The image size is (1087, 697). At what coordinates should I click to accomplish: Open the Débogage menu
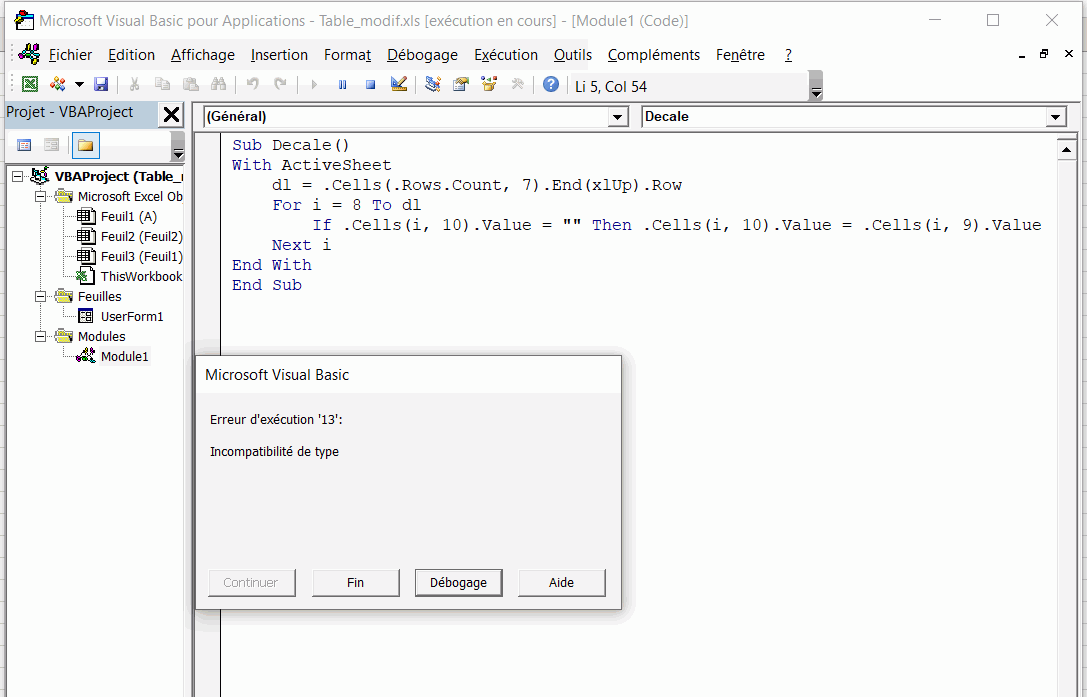422,55
